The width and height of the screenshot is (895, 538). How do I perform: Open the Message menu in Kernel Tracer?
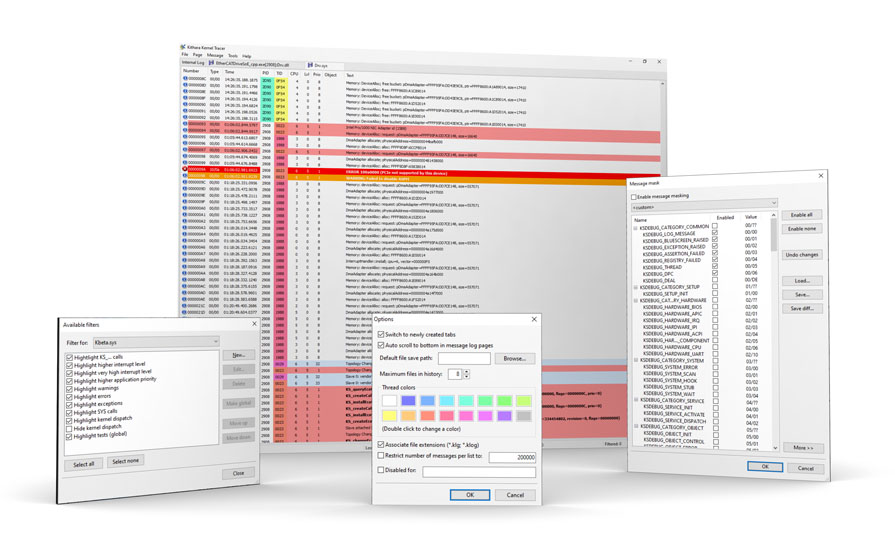click(215, 55)
